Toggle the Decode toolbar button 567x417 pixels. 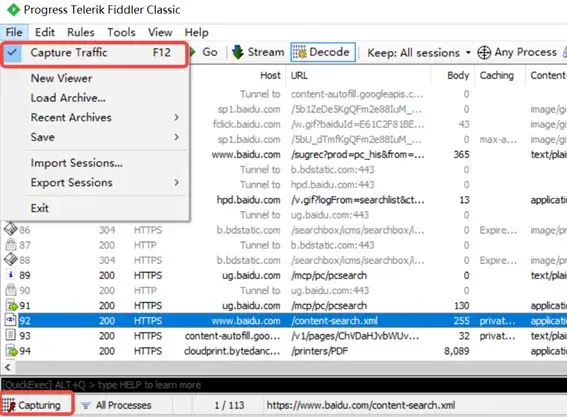[x=323, y=52]
